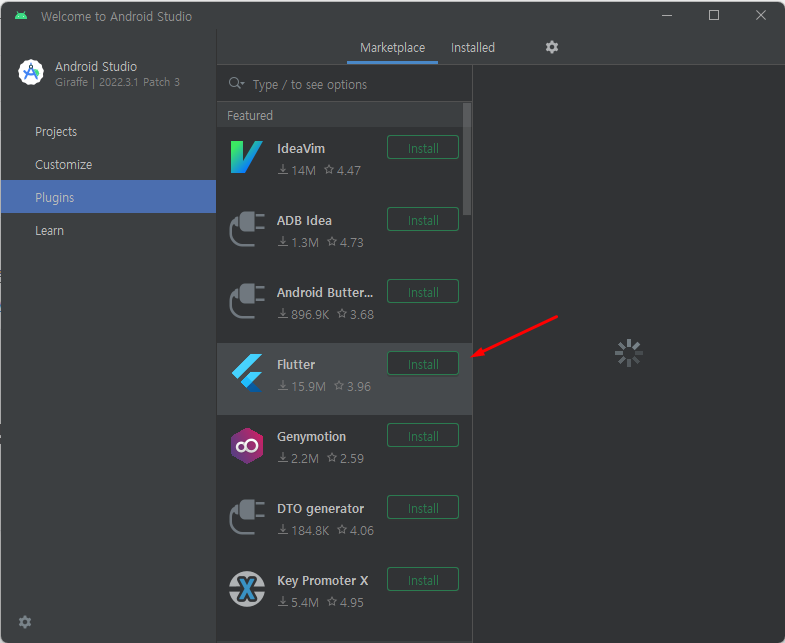Install the DTO generator plugin
This screenshot has height=643, width=785.
[423, 508]
